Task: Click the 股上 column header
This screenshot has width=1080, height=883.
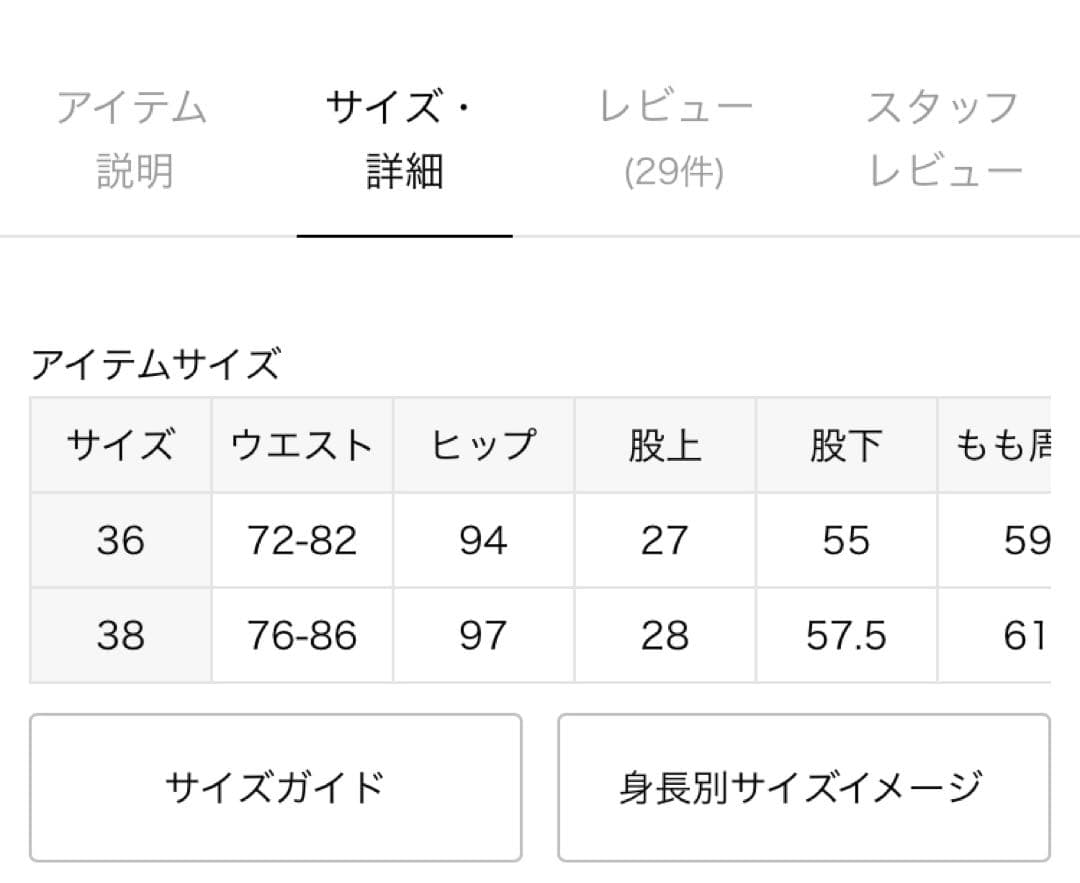Action: point(665,445)
